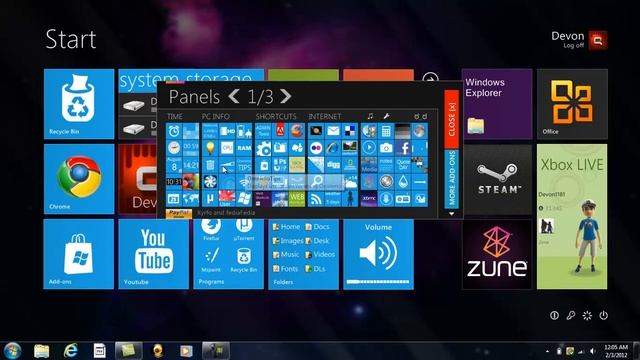Viewport: 640px width, 360px height.
Task: Click the Volume speaker tile icon
Action: pyautogui.click(x=378, y=253)
